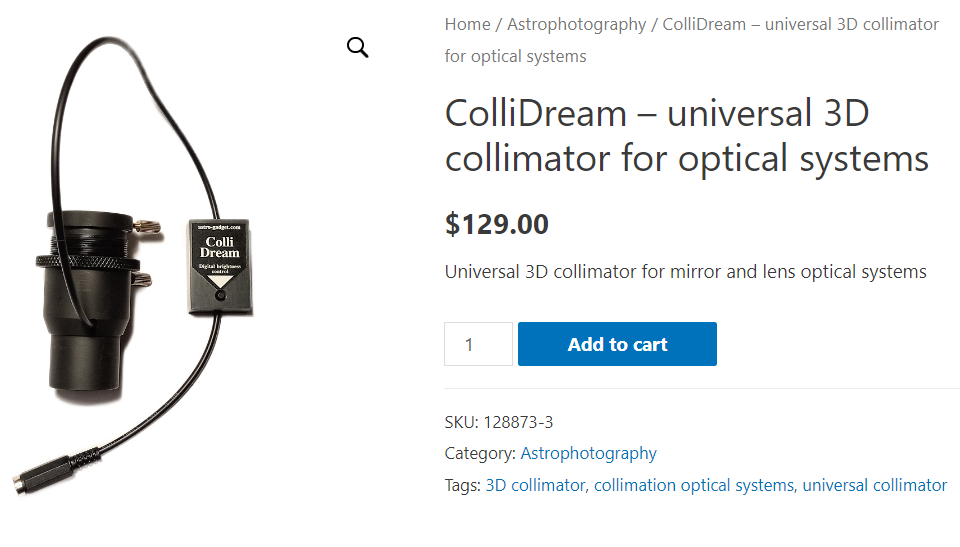Image resolution: width=960 pixels, height=547 pixels.
Task: Click the magnifier zoom icon over product image
Action: (358, 47)
